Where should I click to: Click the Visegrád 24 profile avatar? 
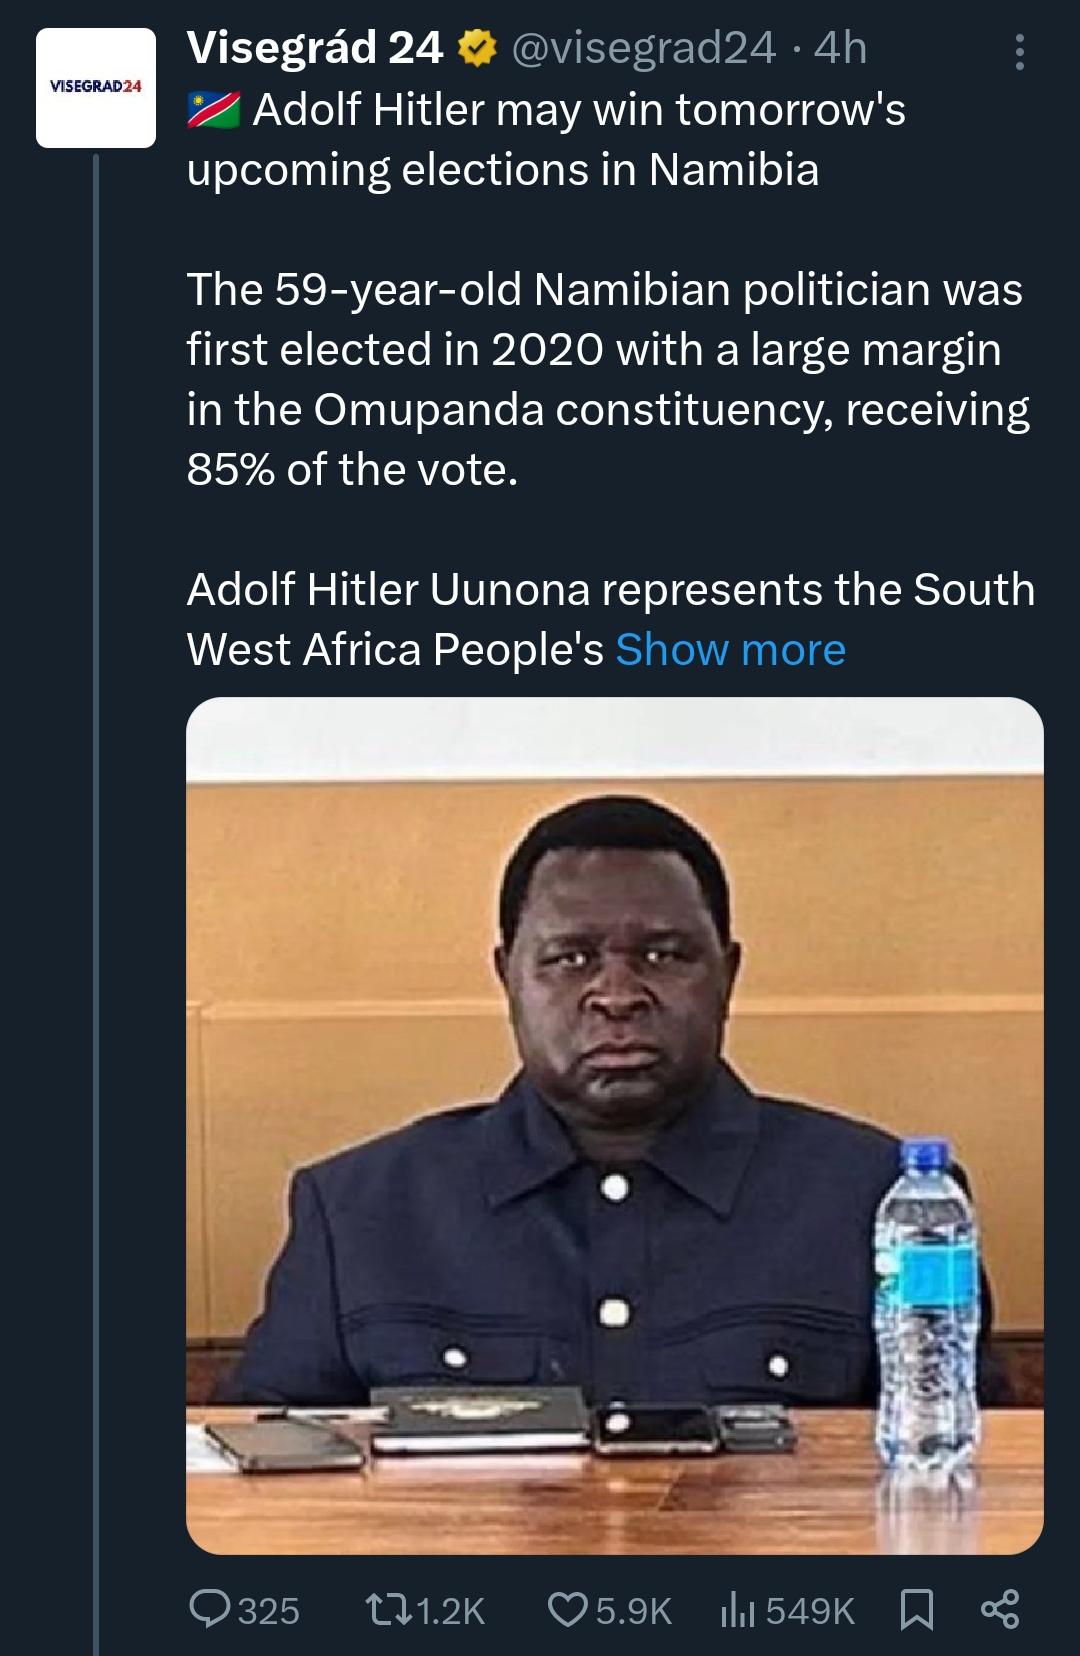click(x=96, y=88)
